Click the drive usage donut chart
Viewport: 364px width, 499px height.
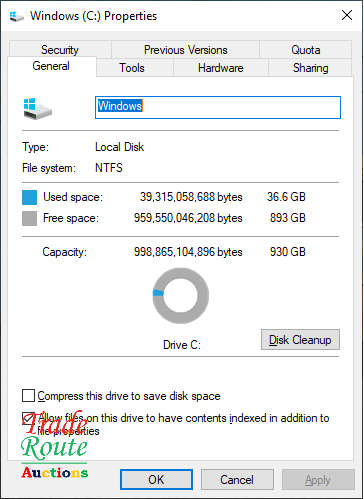pyautogui.click(x=181, y=296)
